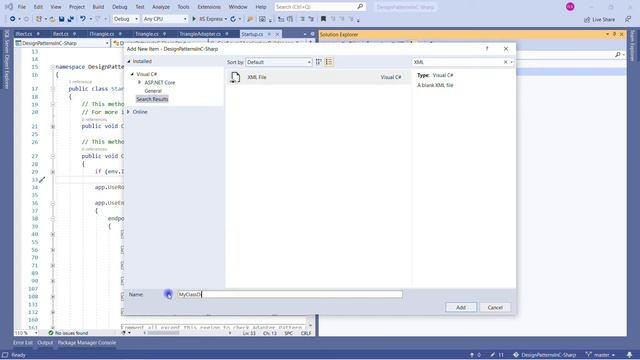Image resolution: width=640 pixels, height=360 pixels.
Task: Select the Startup.cs editor tab
Action: click(x=252, y=34)
